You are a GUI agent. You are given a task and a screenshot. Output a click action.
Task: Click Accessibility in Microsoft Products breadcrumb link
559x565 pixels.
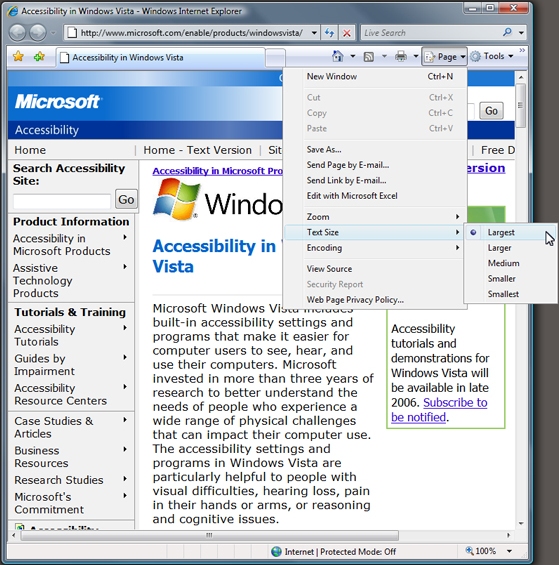click(x=217, y=171)
